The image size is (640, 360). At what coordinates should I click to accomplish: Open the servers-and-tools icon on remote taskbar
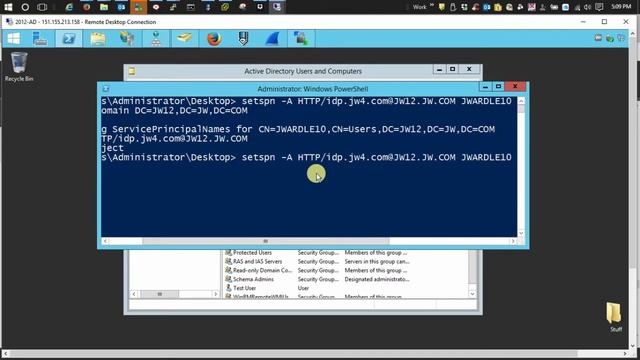[x=127, y=39]
